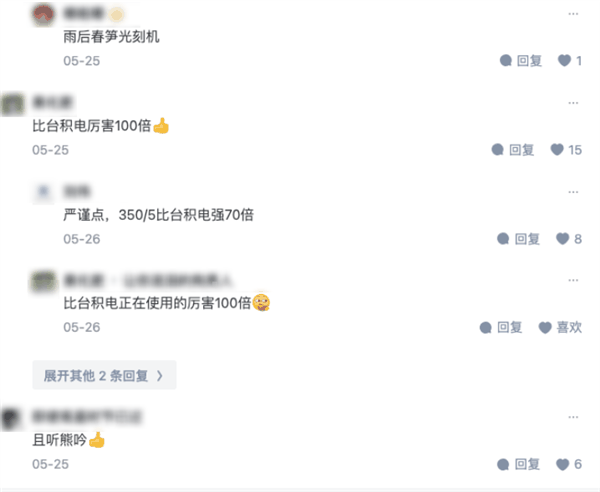Open more options for 雨后春笋光刻机 comment

[573, 14]
